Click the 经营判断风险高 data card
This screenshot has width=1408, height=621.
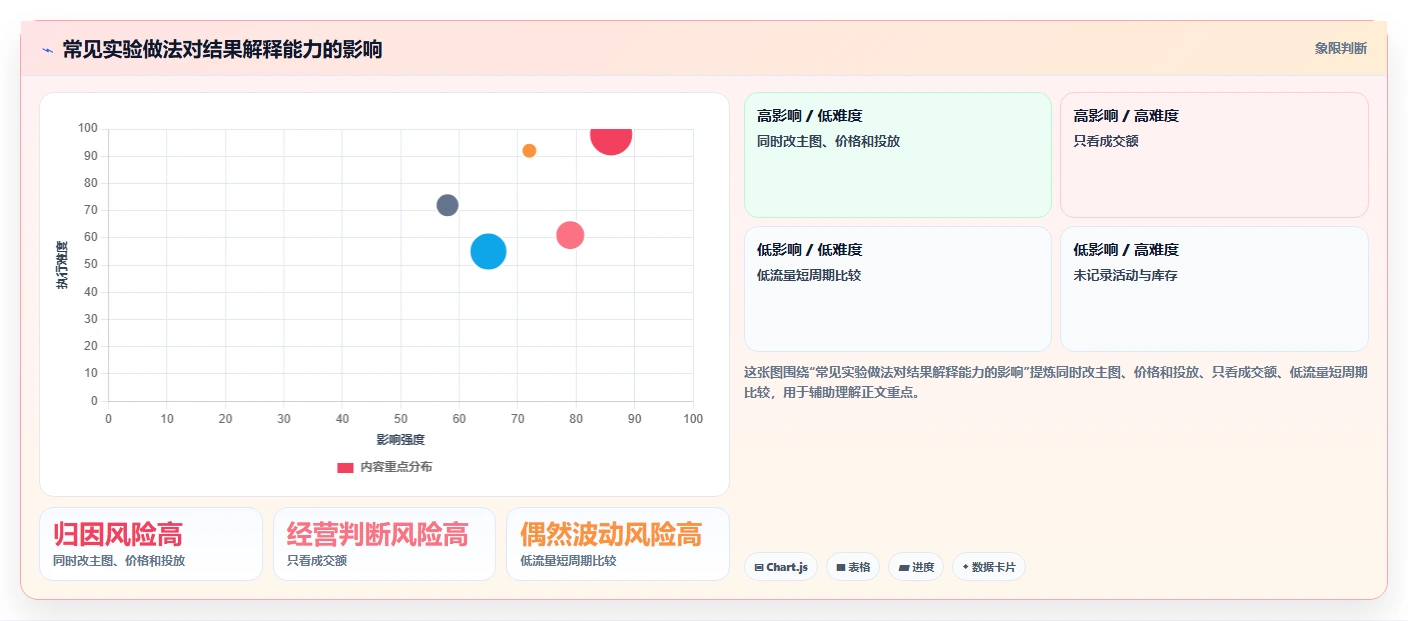coord(384,544)
